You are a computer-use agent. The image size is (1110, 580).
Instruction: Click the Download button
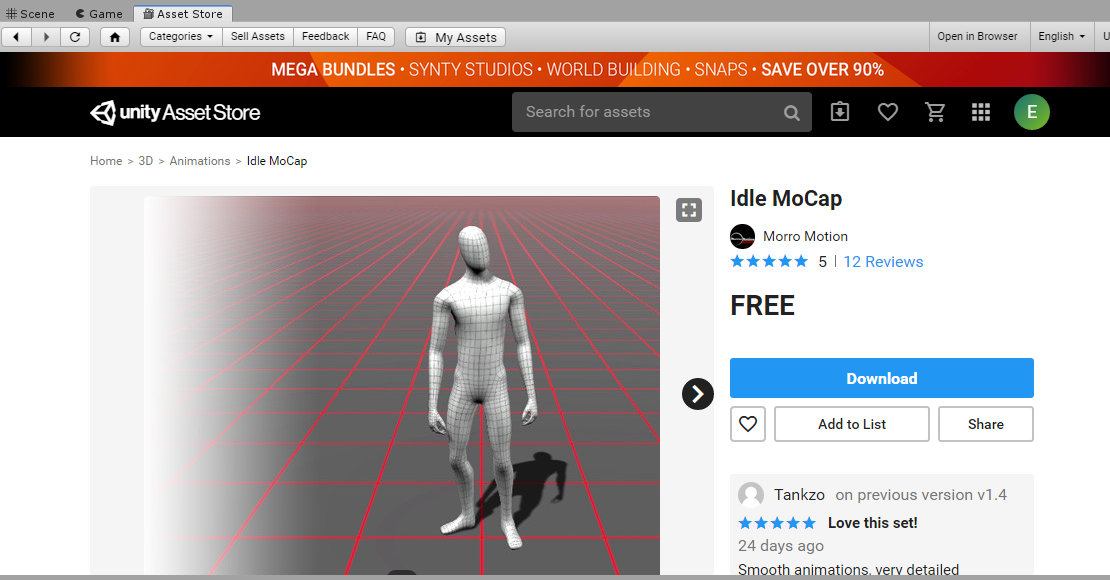(x=881, y=378)
